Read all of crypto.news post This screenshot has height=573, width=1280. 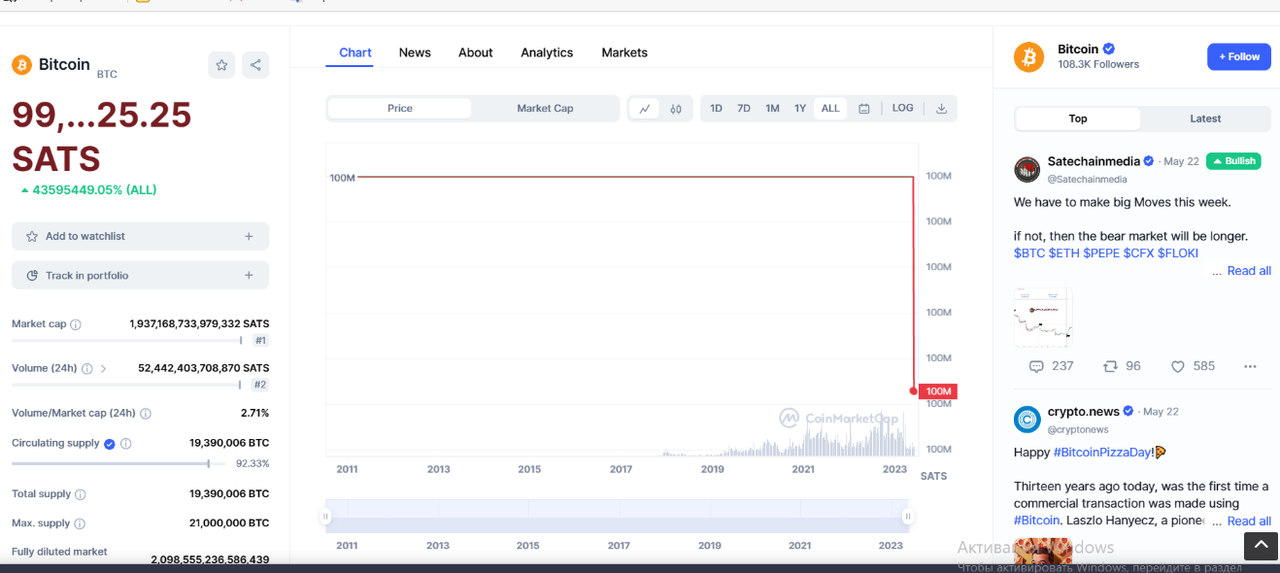[1249, 521]
